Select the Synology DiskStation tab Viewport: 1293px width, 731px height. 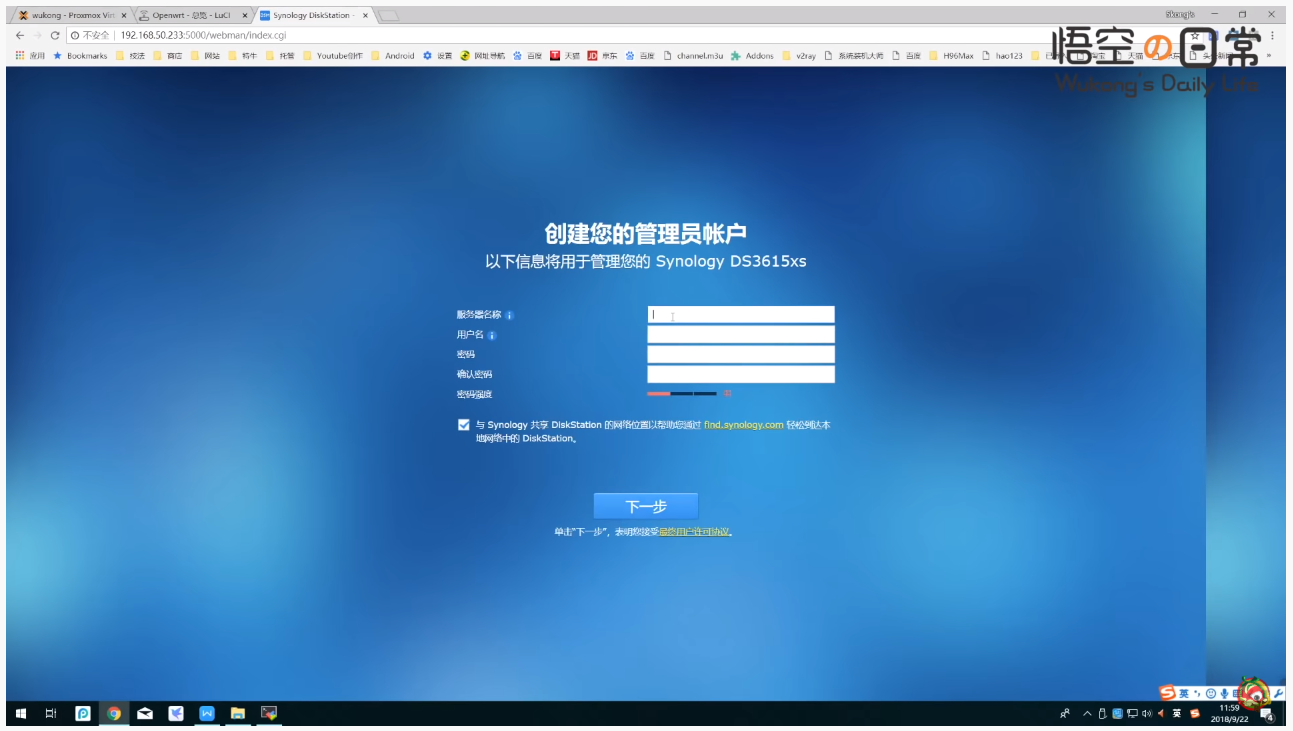click(x=313, y=15)
